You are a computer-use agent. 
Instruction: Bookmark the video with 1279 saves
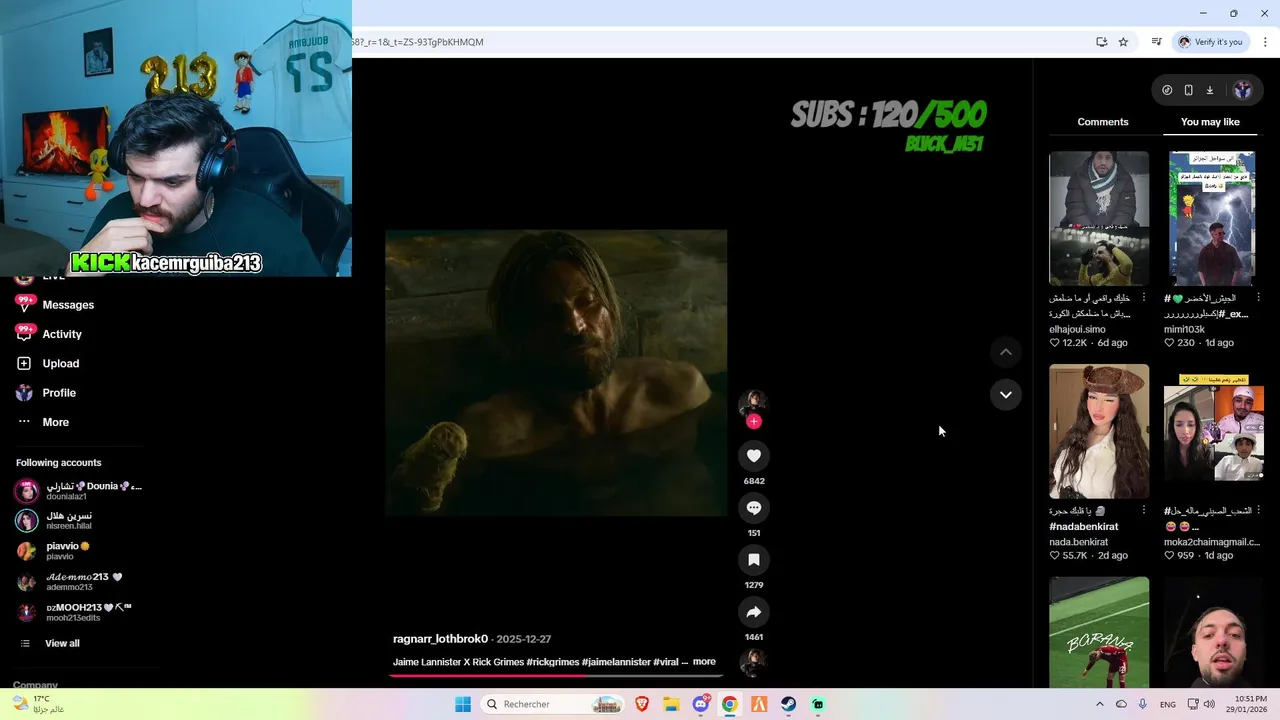click(x=754, y=560)
